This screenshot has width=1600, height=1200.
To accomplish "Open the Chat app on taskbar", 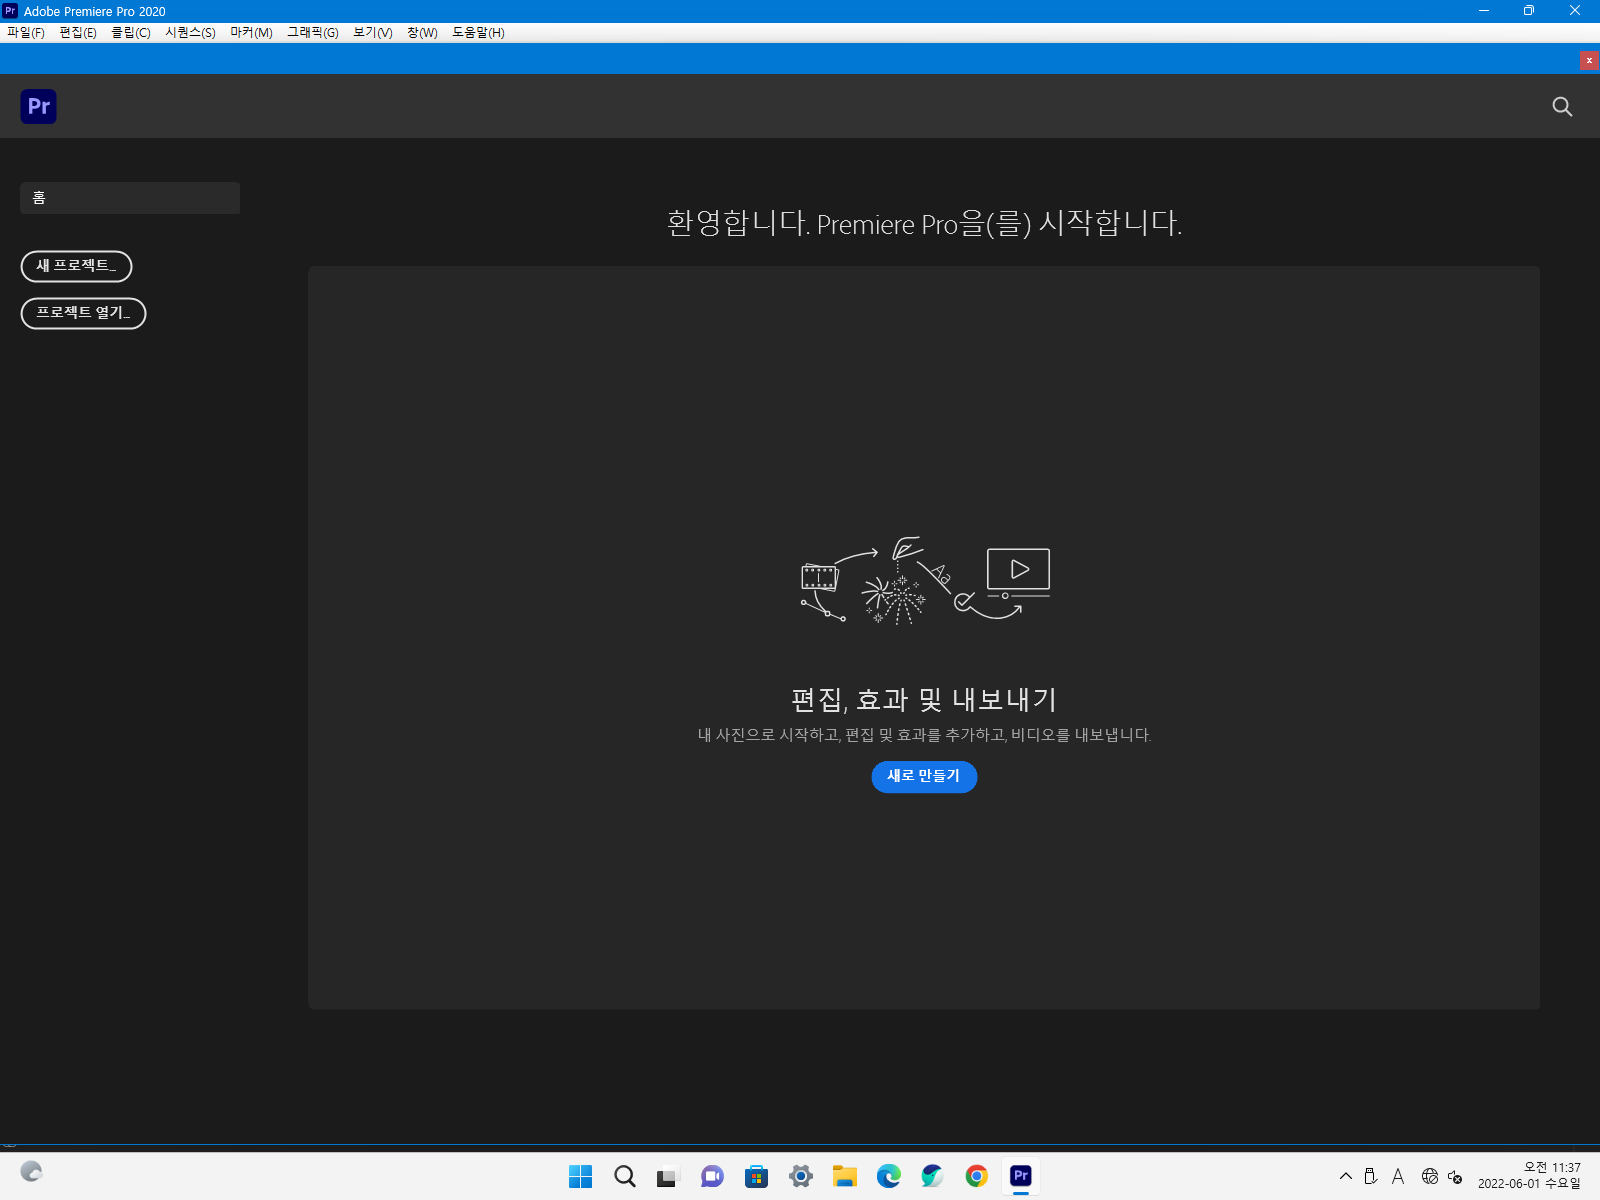I will tap(712, 1176).
